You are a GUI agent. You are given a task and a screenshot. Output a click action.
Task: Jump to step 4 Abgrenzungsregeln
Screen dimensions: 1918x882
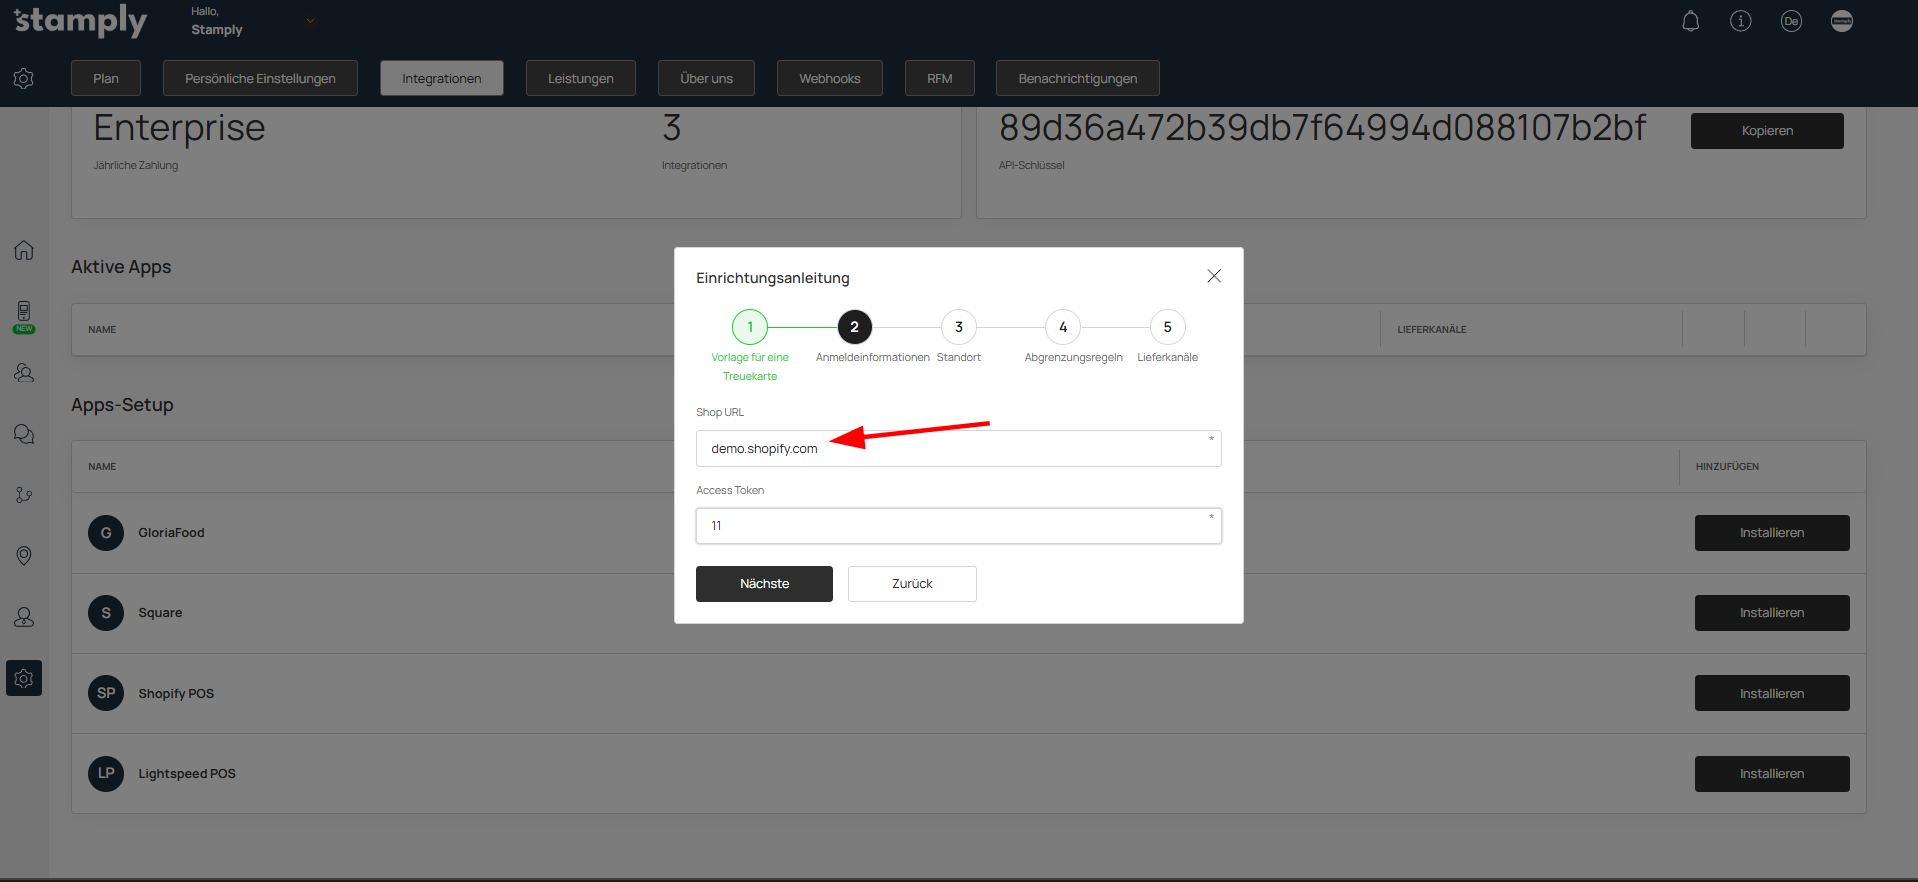tap(1062, 327)
